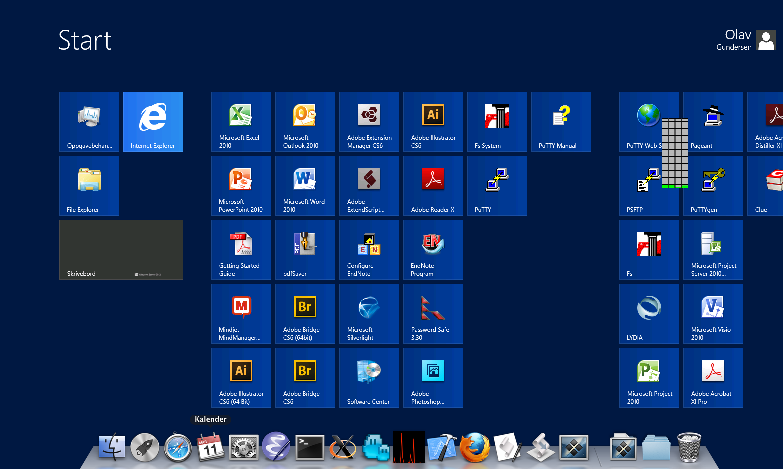This screenshot has width=783, height=469.
Task: Click the blue figures icon in dock
Action: coord(376,447)
